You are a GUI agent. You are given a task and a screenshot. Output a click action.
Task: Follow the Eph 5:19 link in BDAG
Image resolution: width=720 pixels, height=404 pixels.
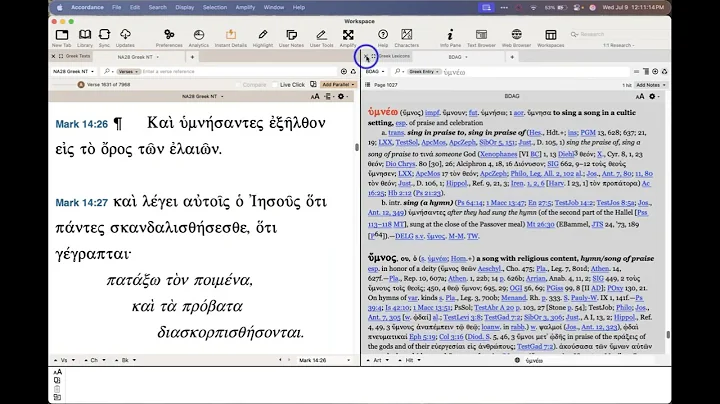(x=422, y=337)
